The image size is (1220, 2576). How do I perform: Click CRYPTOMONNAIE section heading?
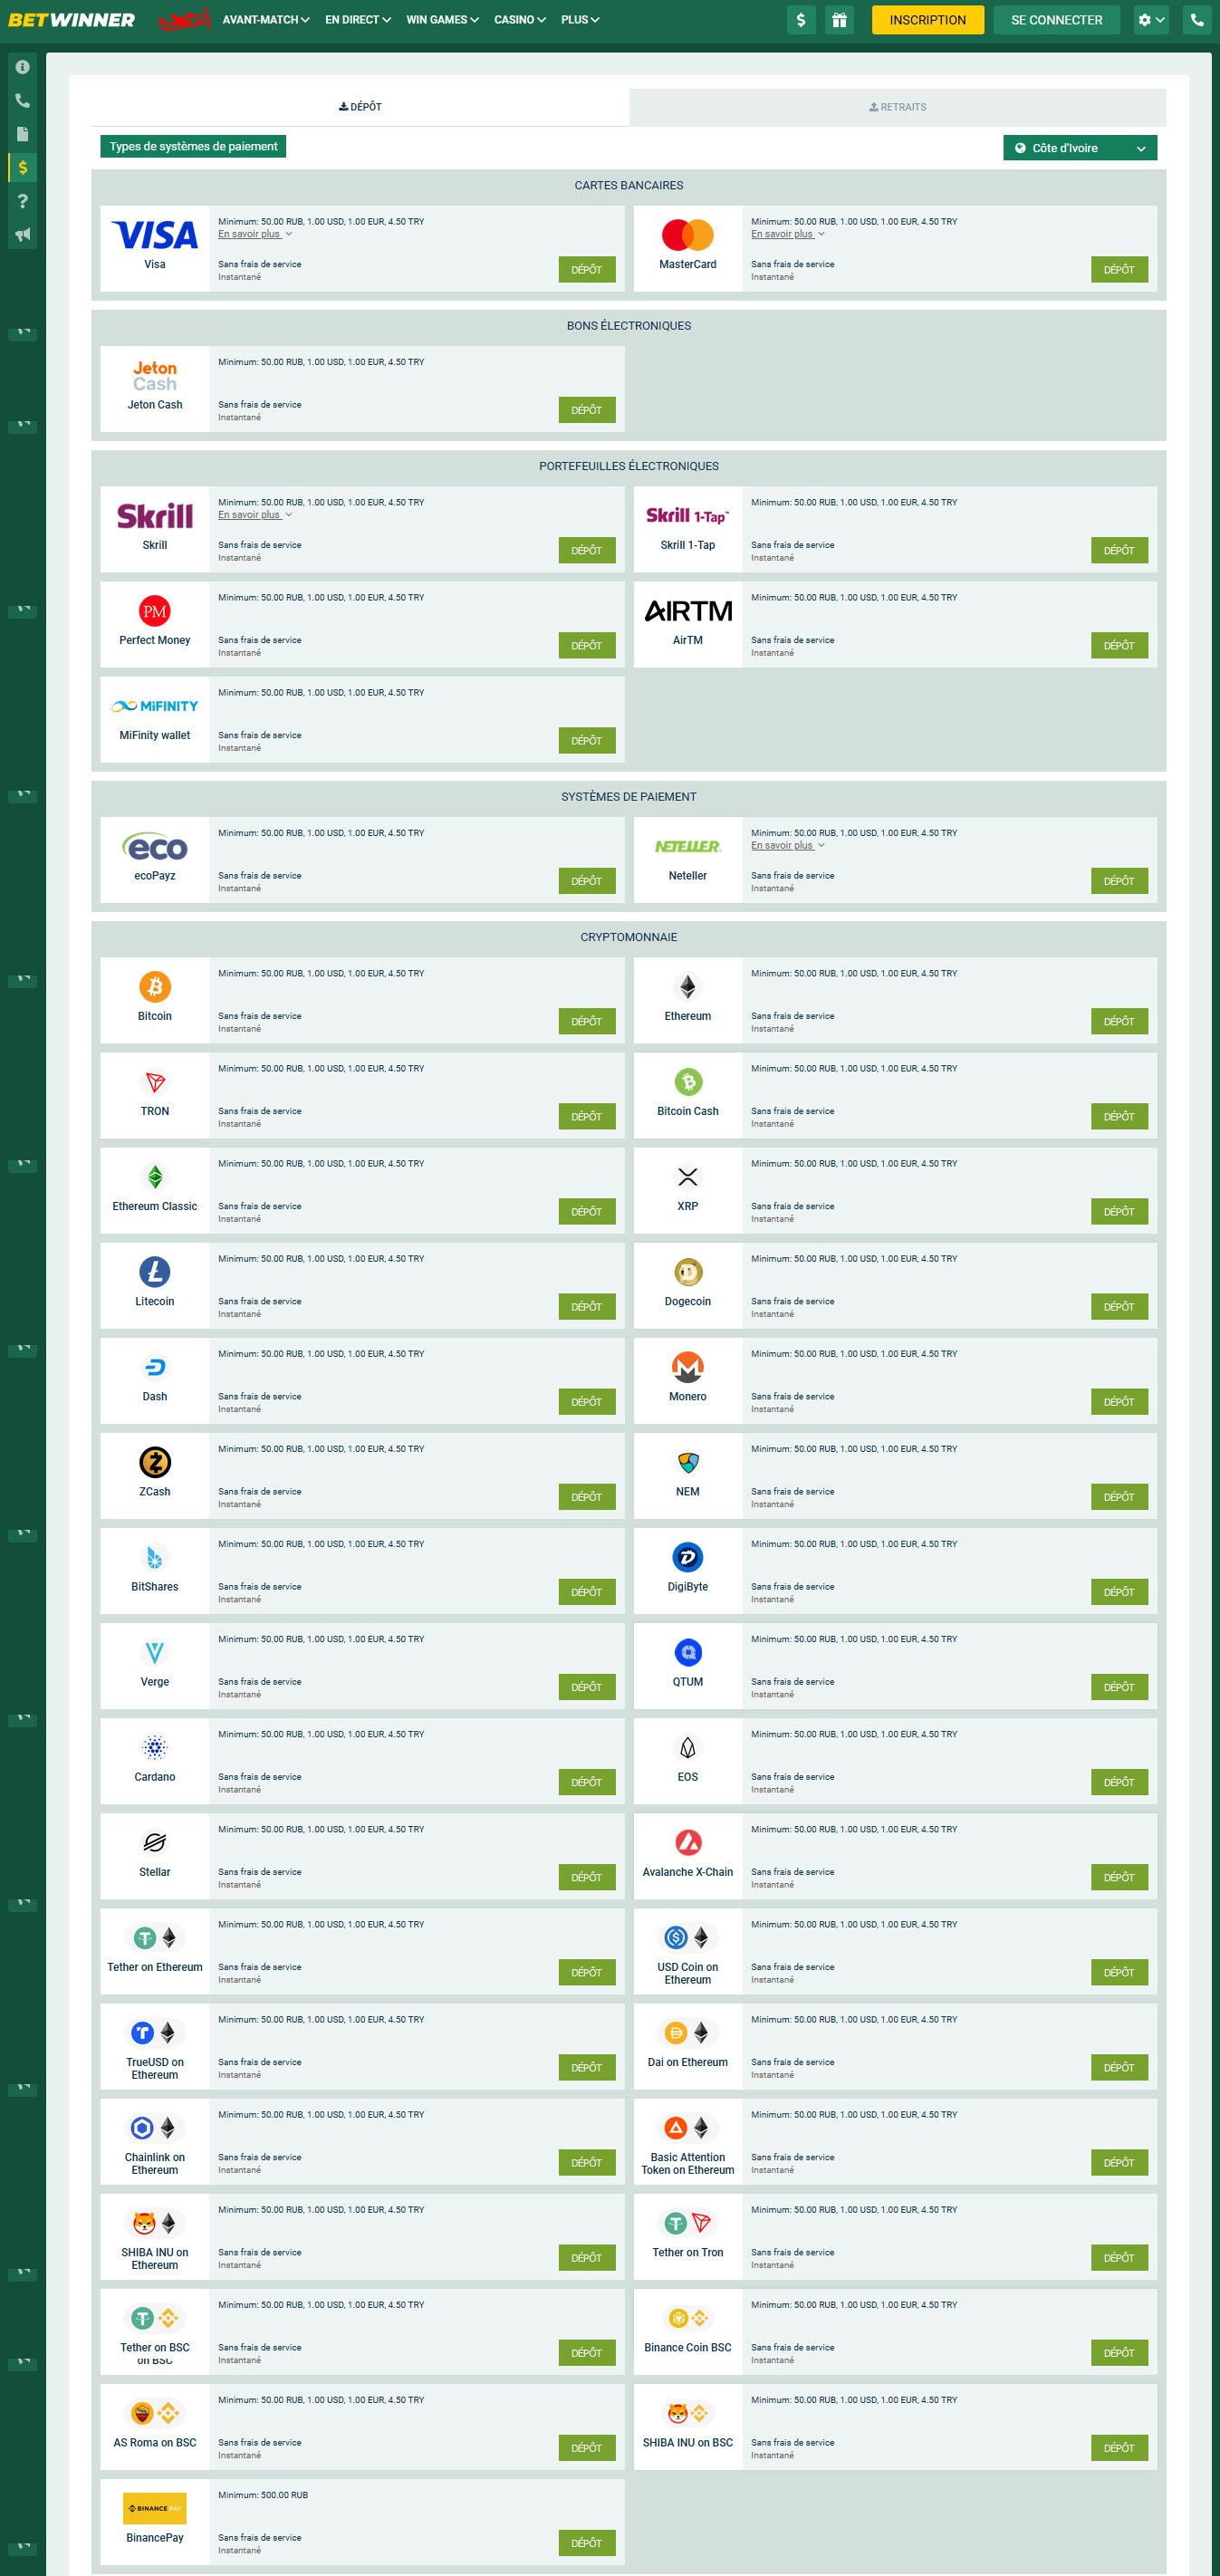[629, 937]
